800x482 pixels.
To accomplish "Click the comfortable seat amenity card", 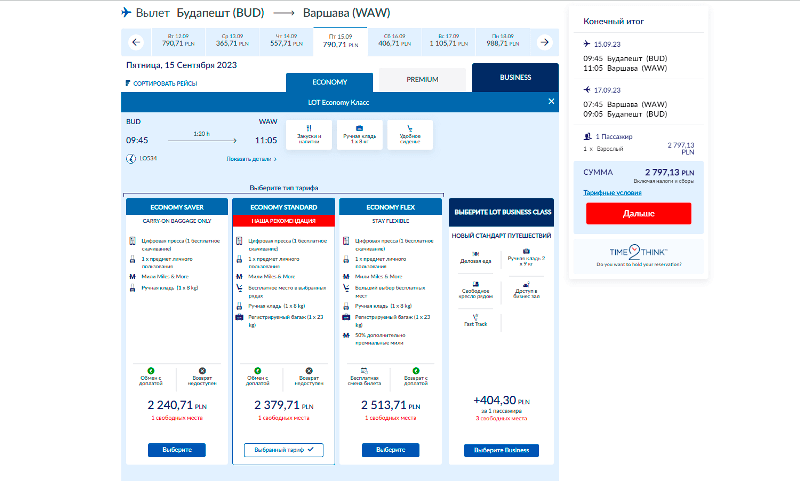I will (410, 135).
